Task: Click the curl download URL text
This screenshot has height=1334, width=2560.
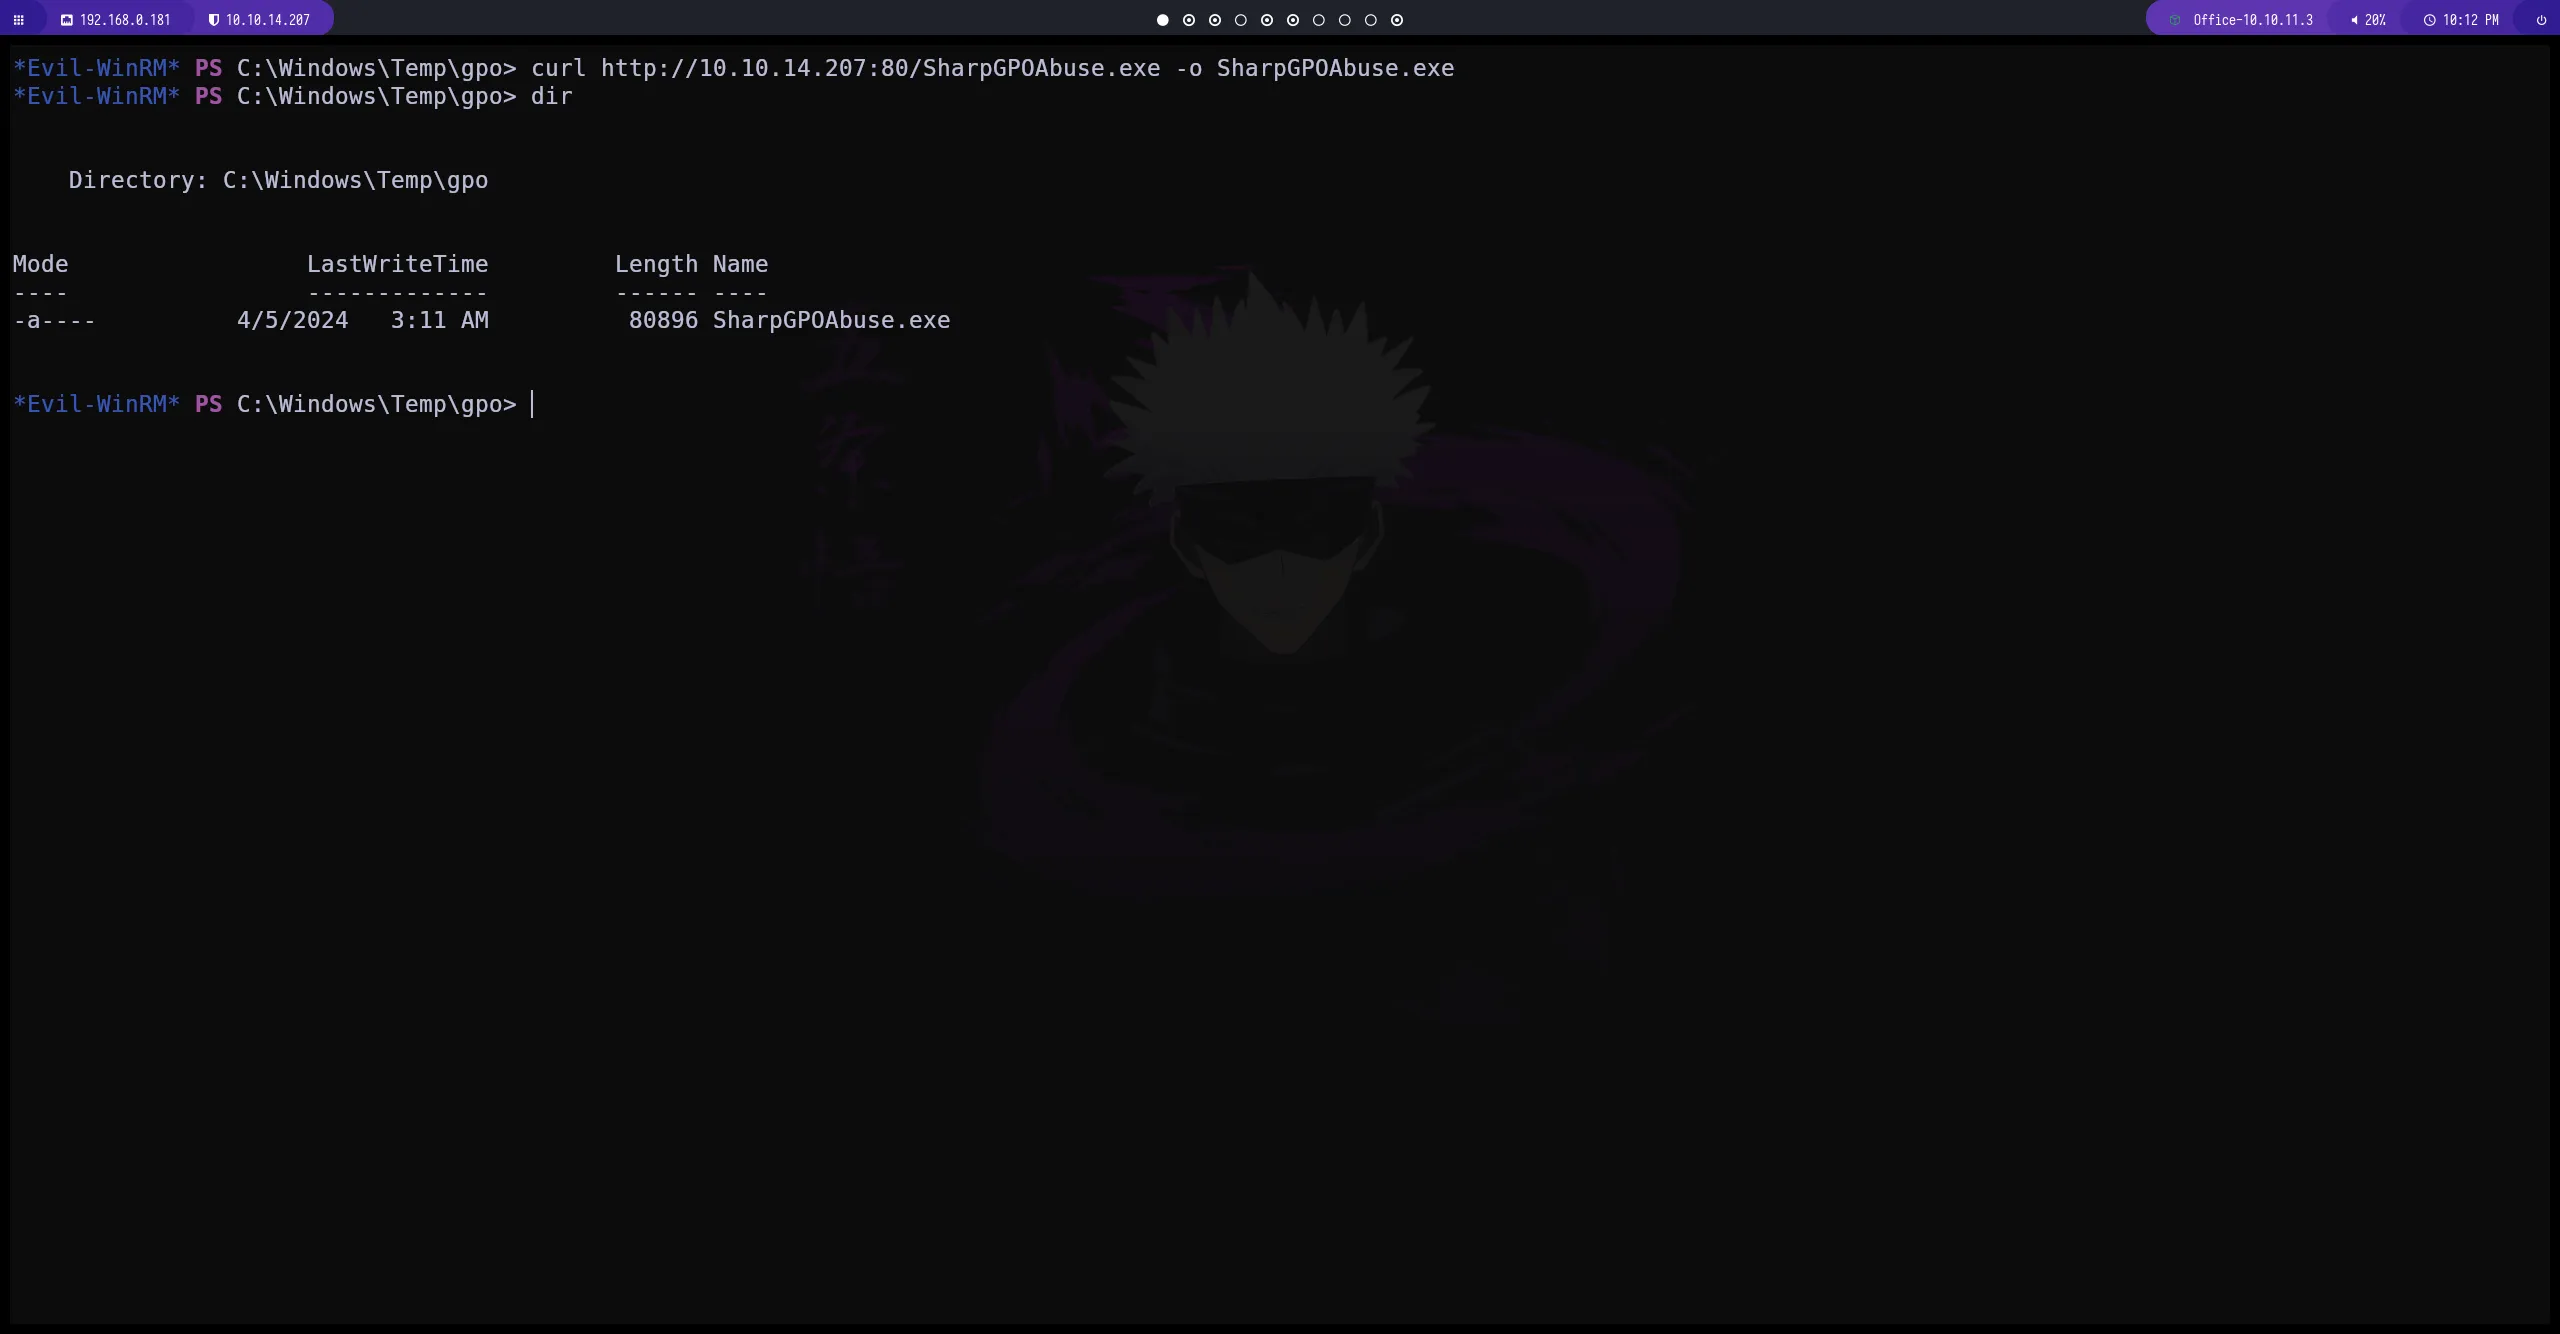Action: point(880,68)
